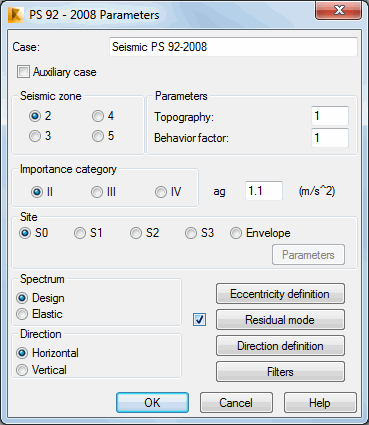The height and width of the screenshot is (425, 369).
Task: Open the Residual mode dialog
Action: pyautogui.click(x=280, y=320)
